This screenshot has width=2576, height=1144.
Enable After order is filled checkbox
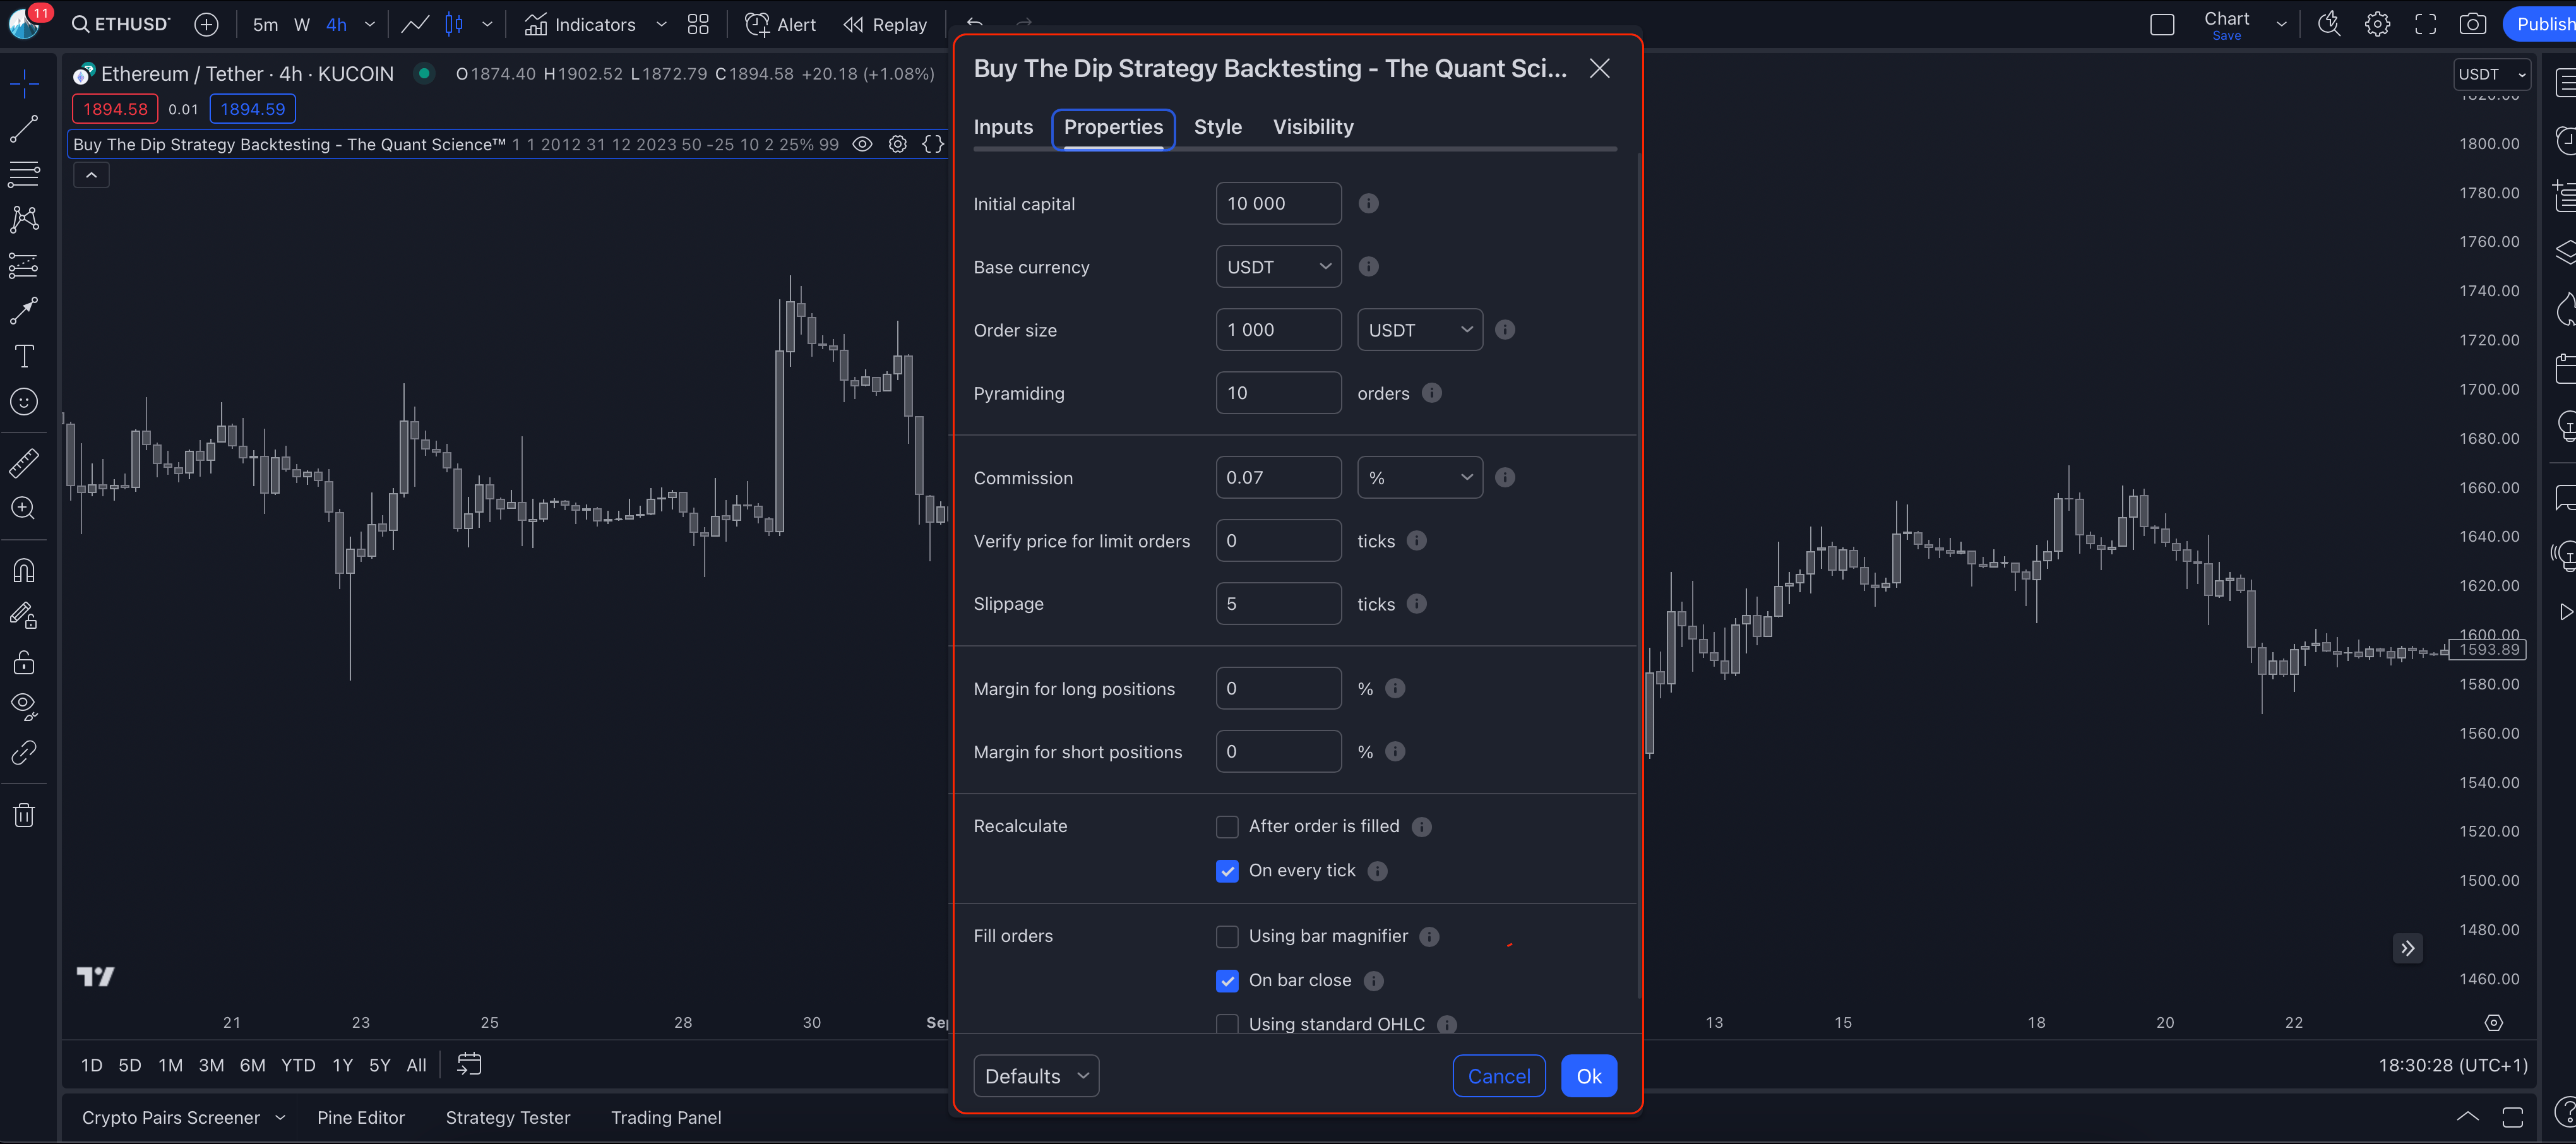(x=1227, y=827)
